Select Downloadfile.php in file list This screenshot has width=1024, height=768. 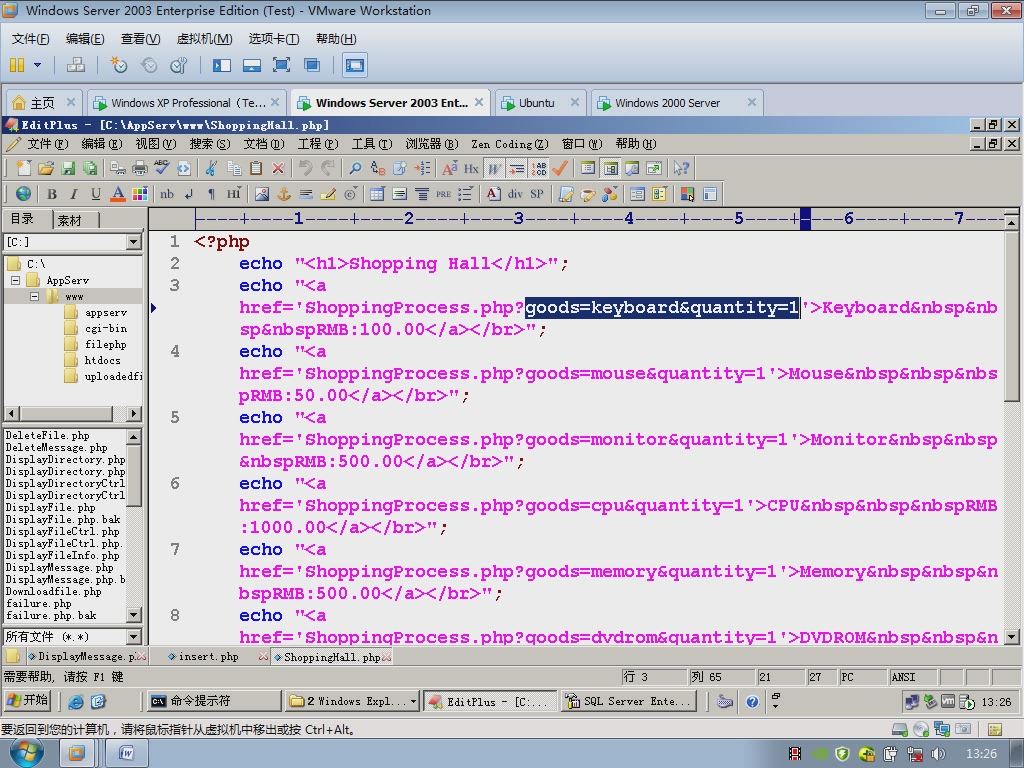tap(54, 591)
